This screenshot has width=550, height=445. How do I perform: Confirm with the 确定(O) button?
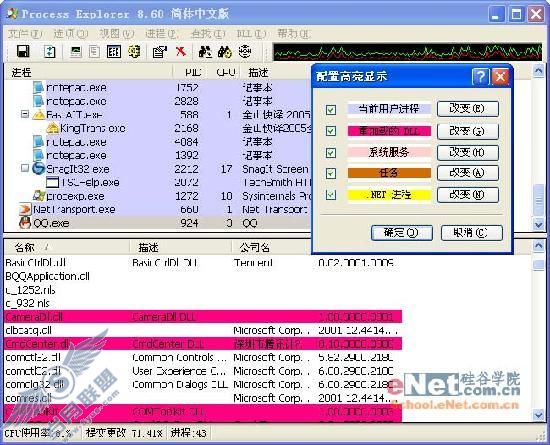click(401, 232)
